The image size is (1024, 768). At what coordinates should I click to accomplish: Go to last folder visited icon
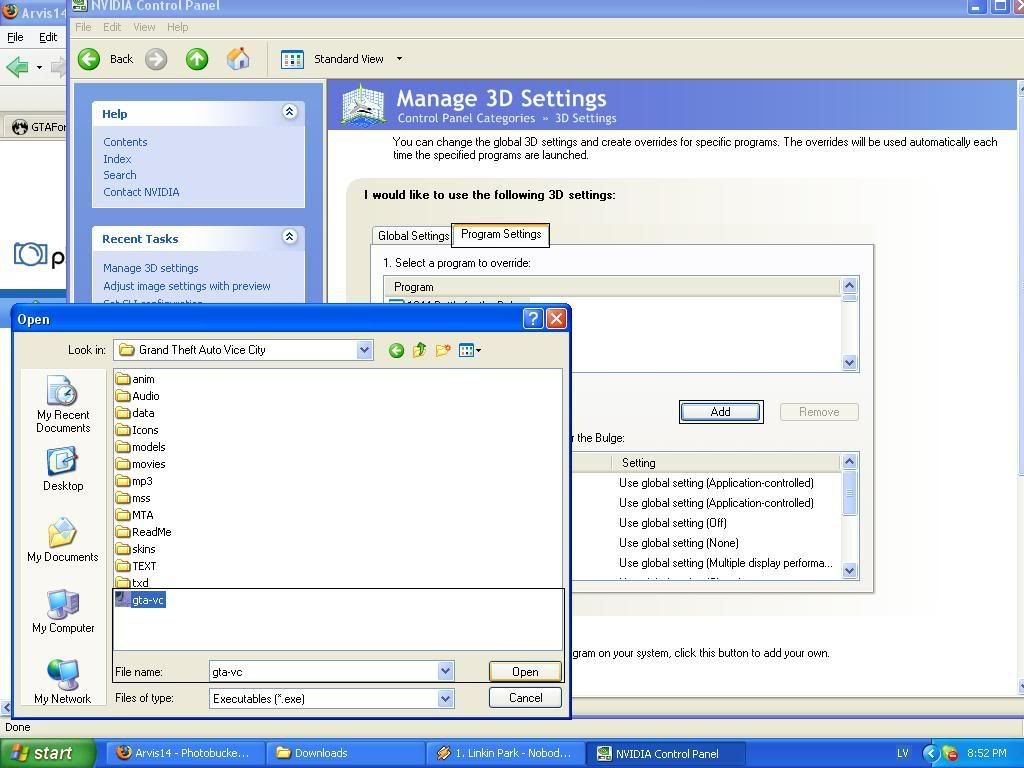[396, 351]
